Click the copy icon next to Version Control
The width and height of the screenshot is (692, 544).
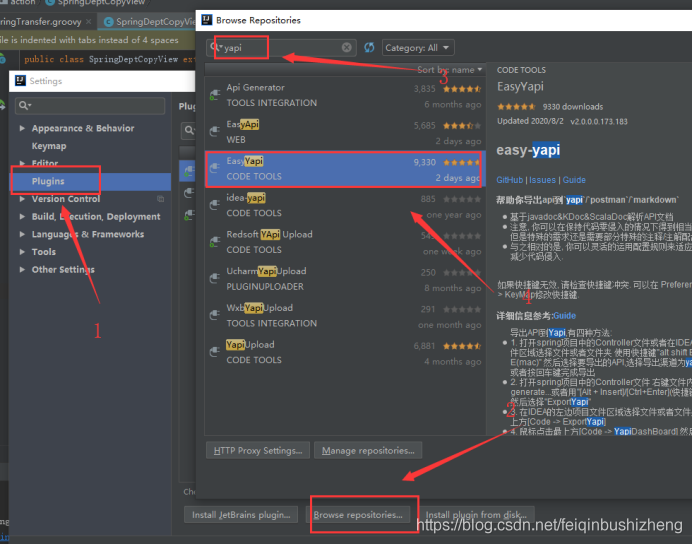tap(161, 199)
